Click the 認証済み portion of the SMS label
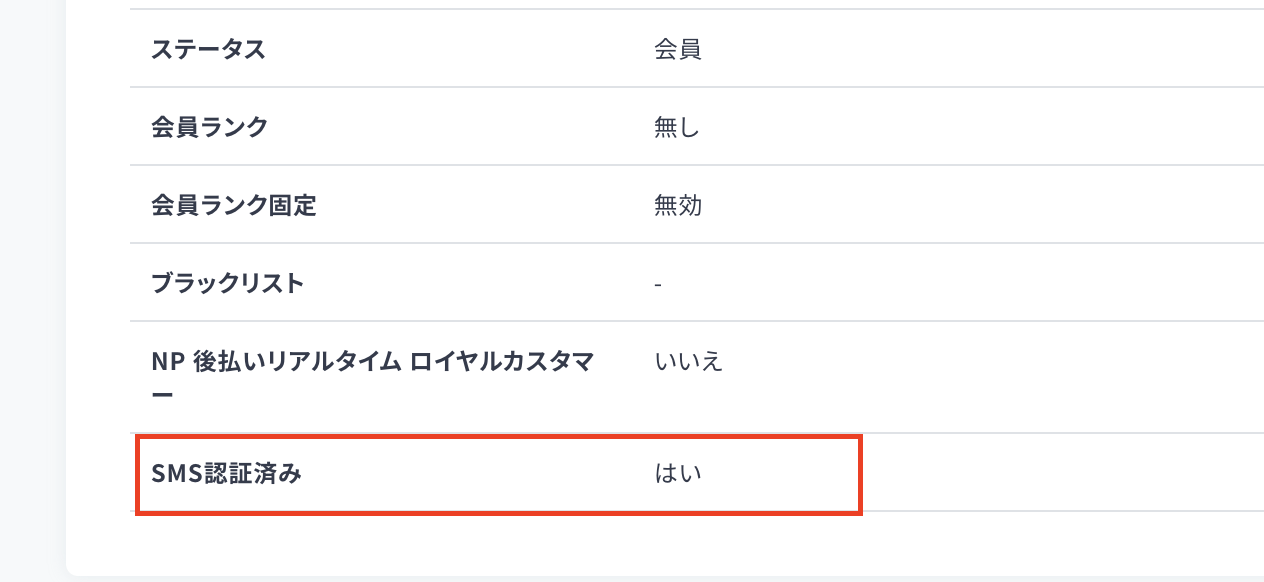 pyautogui.click(x=252, y=473)
